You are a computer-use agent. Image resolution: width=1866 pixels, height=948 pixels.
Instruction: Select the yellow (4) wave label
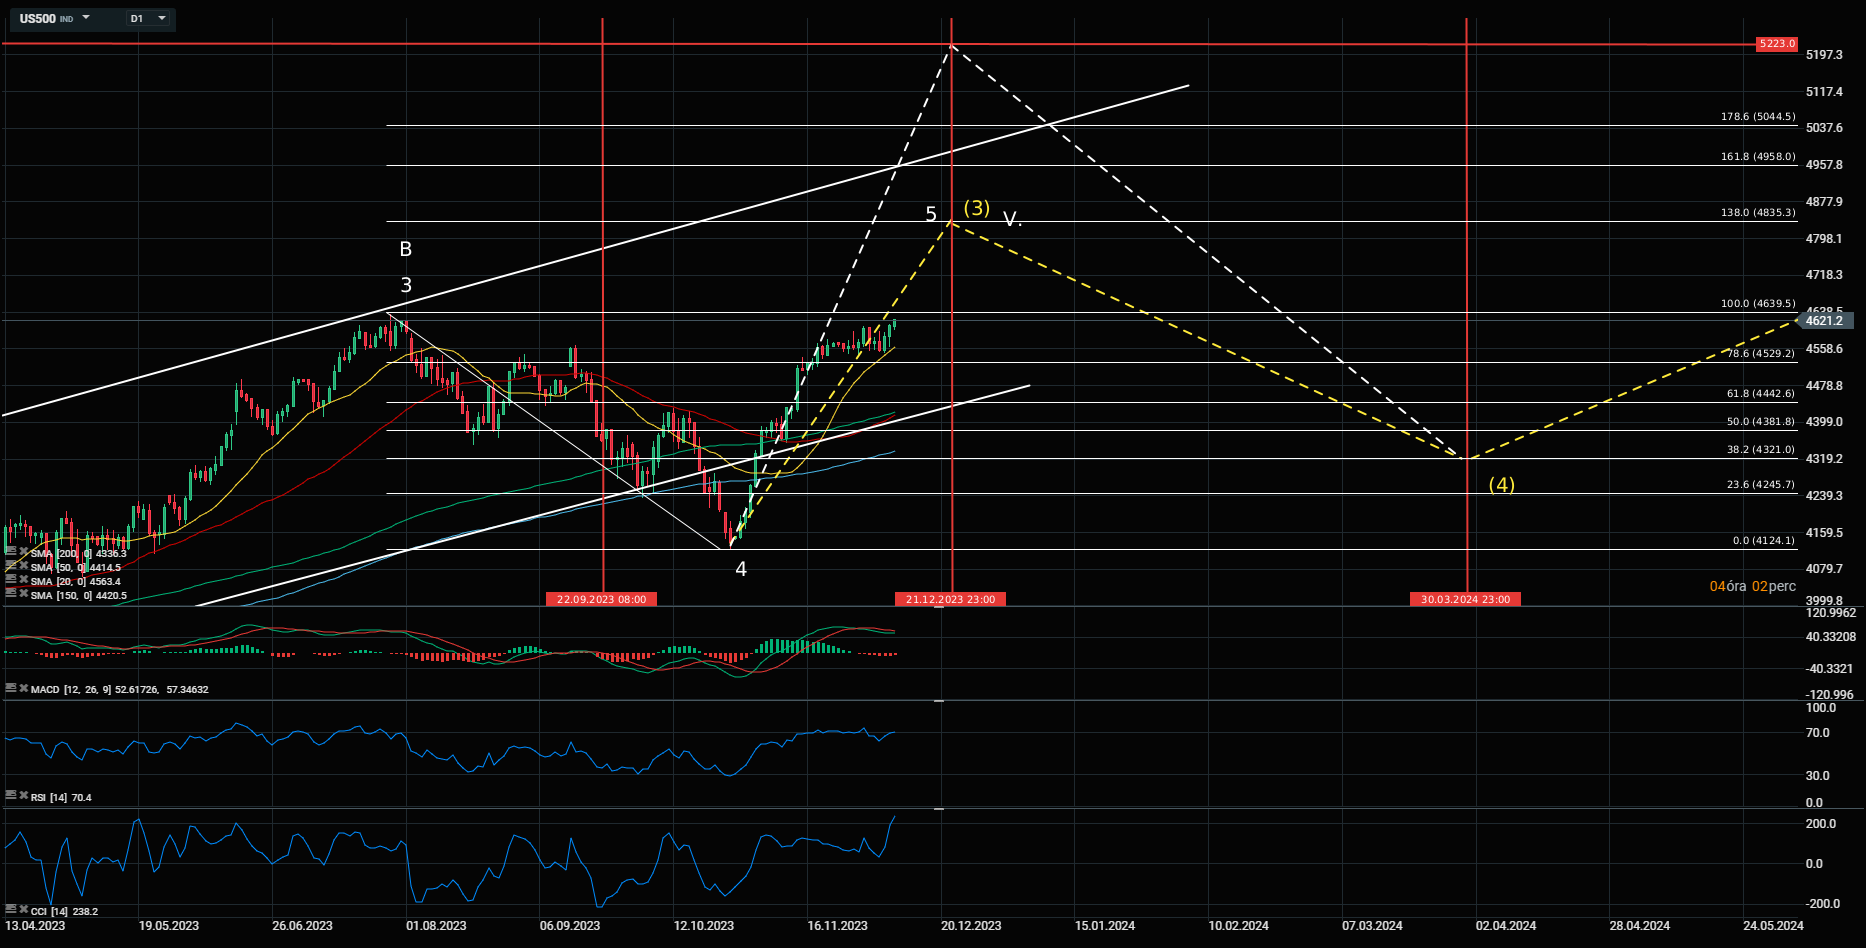(x=1501, y=485)
